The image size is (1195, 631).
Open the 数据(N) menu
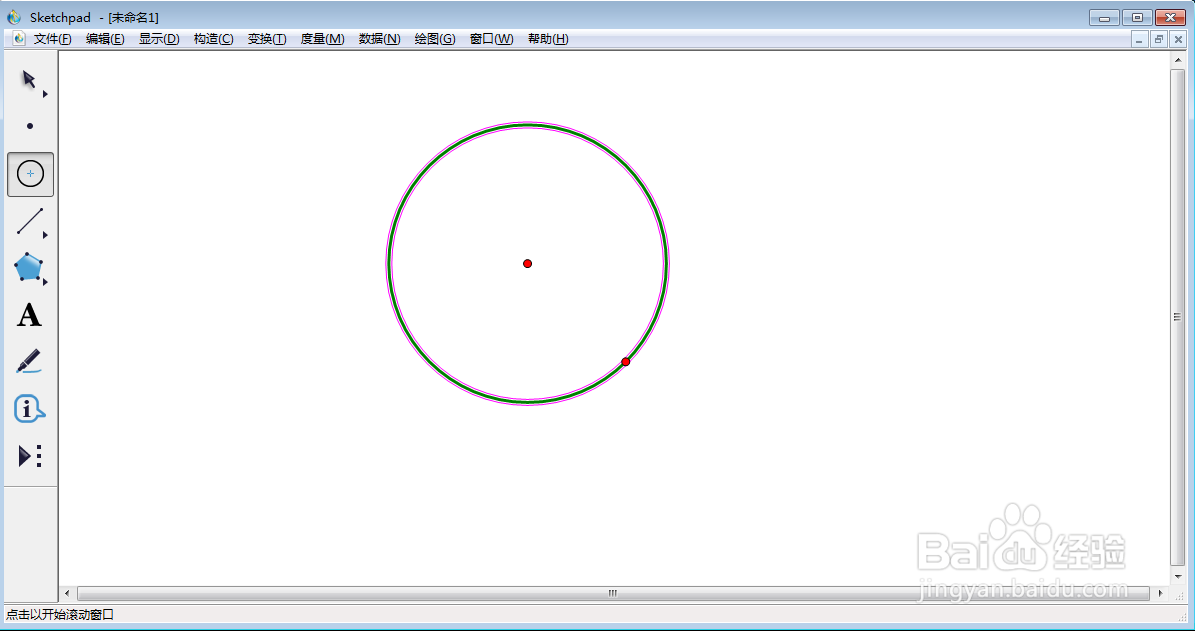pos(380,39)
